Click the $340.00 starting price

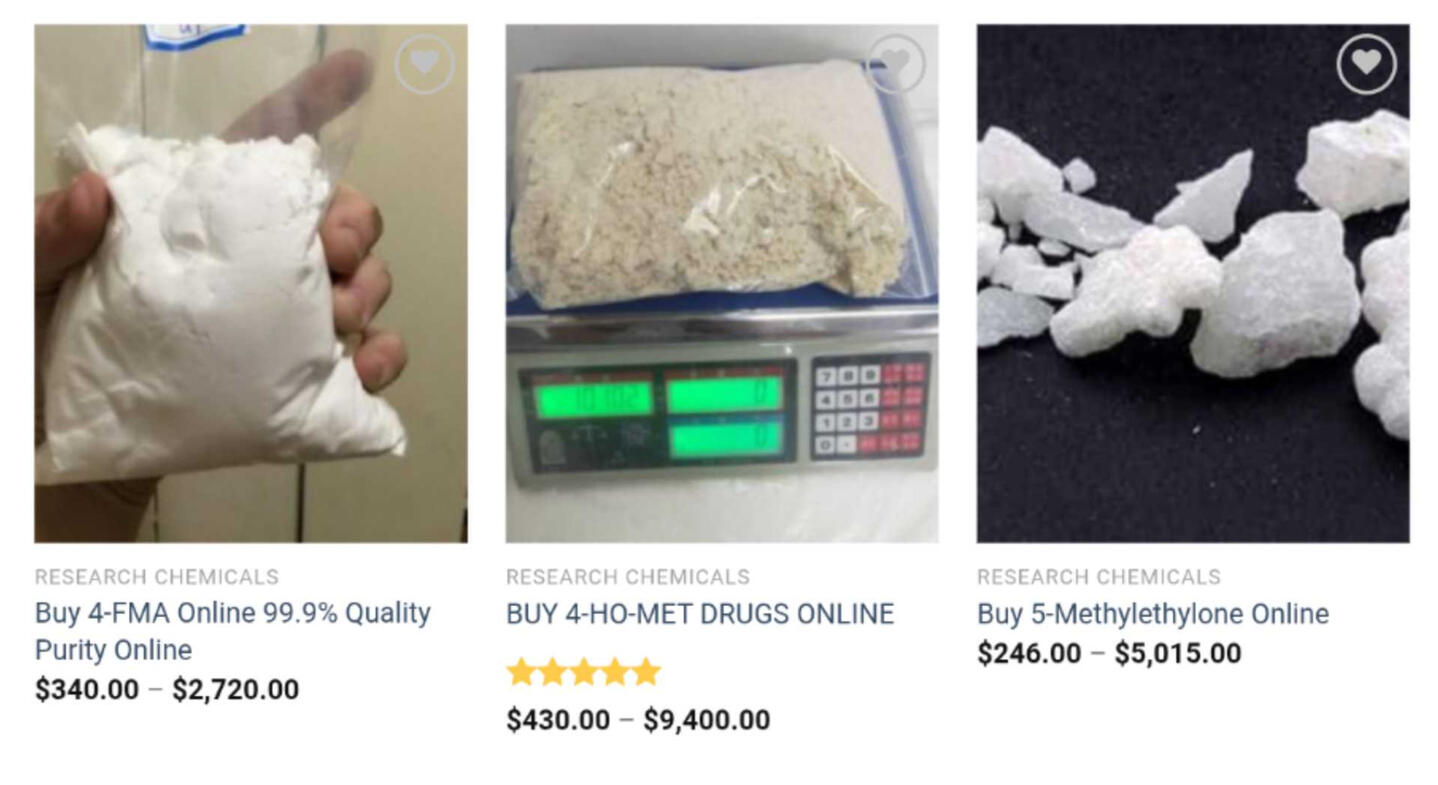click(x=87, y=690)
